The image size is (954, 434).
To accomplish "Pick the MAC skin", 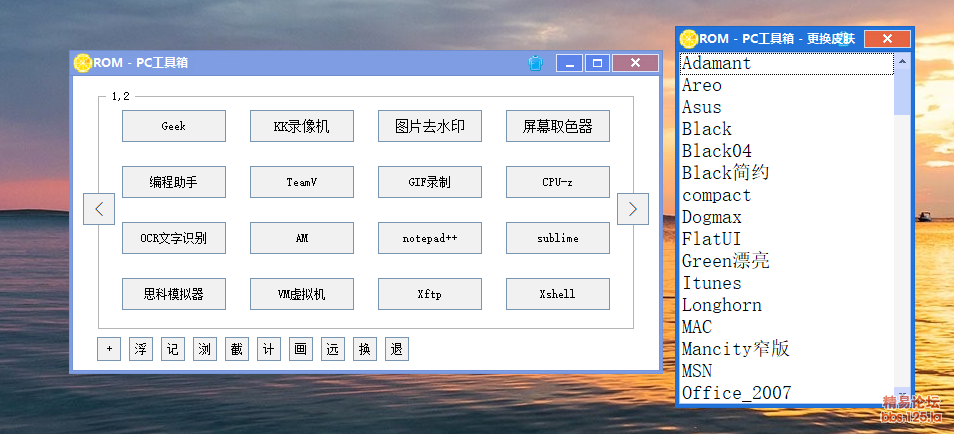I will click(787, 327).
